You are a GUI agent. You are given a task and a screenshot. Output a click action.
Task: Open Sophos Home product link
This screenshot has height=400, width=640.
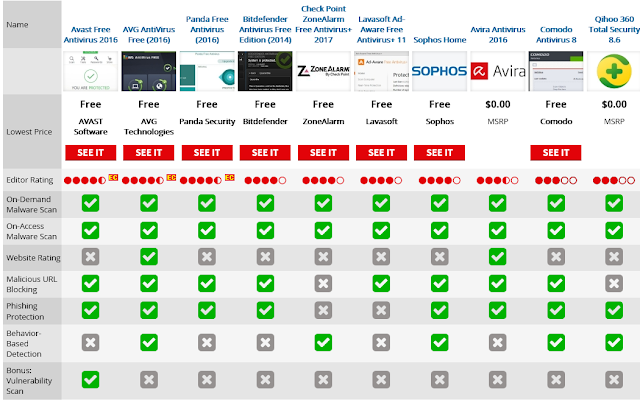tap(440, 40)
